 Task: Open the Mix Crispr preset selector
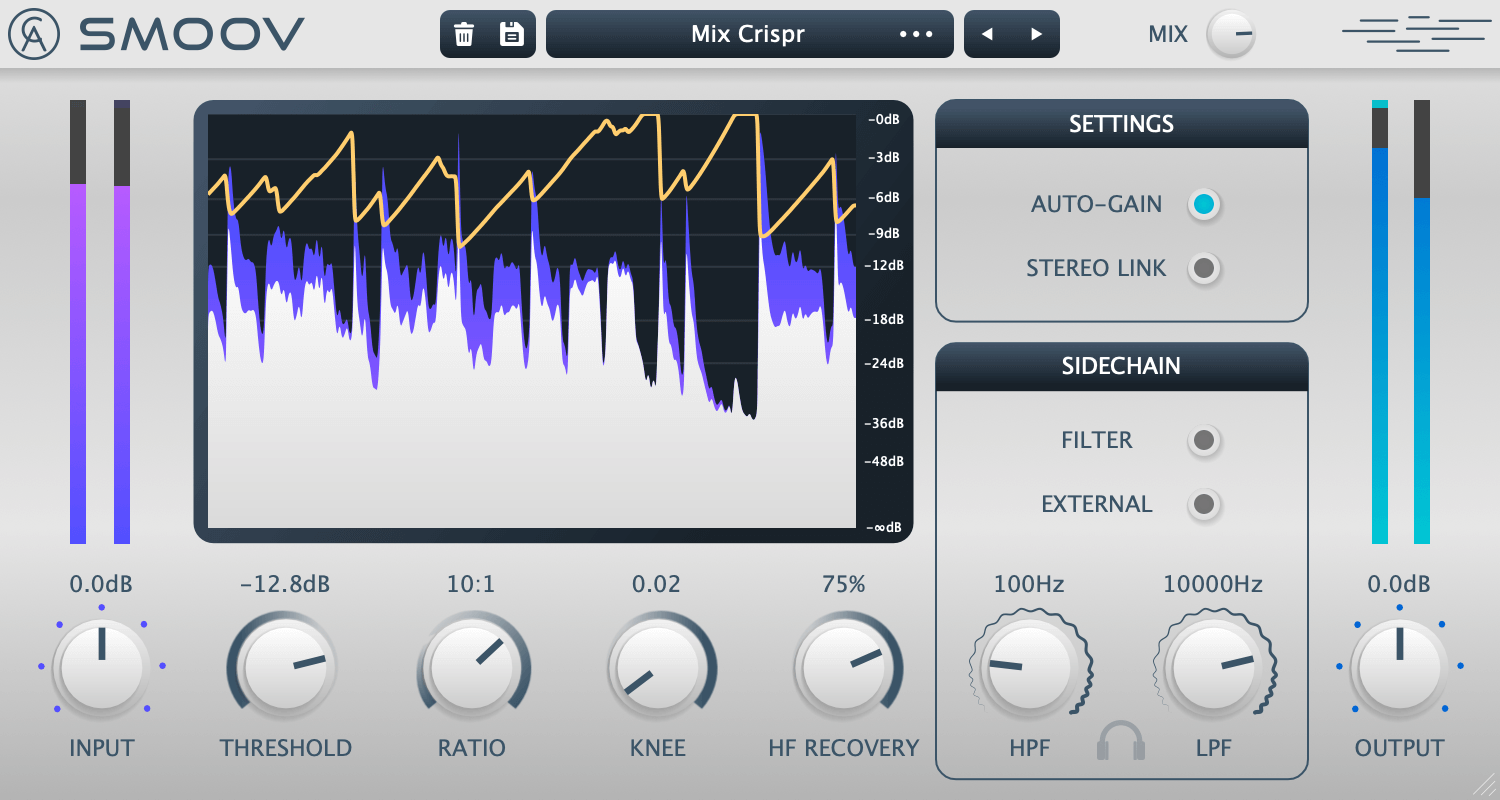point(747,33)
